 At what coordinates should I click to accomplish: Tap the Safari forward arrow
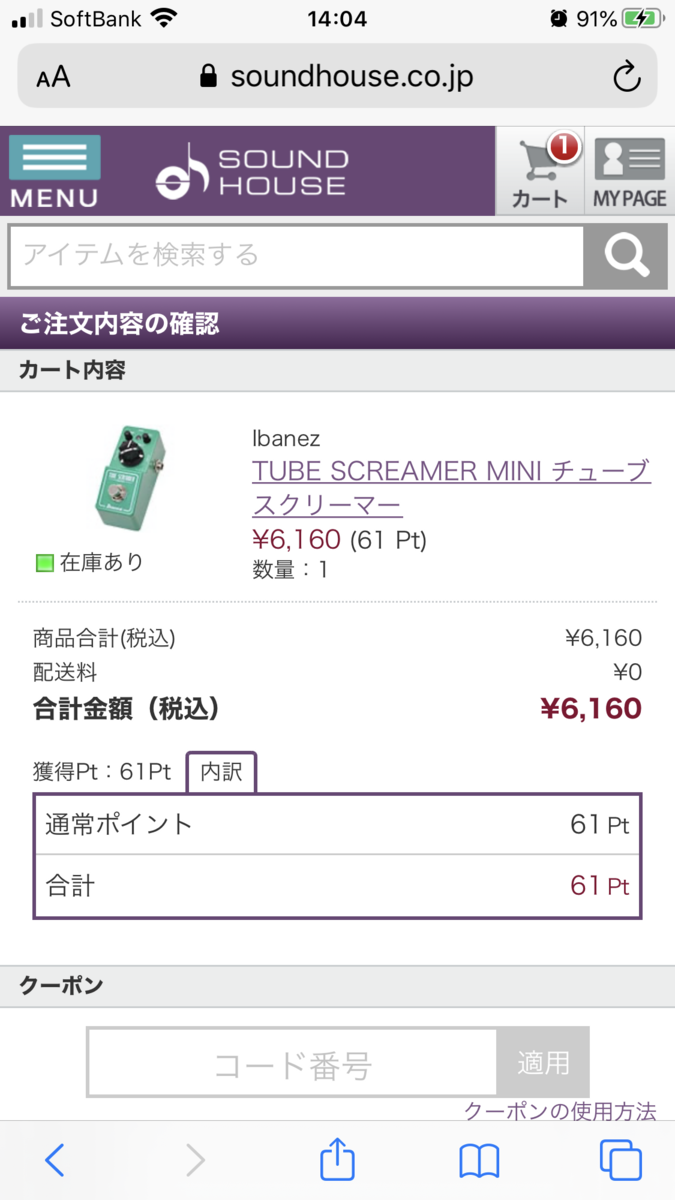click(195, 1160)
